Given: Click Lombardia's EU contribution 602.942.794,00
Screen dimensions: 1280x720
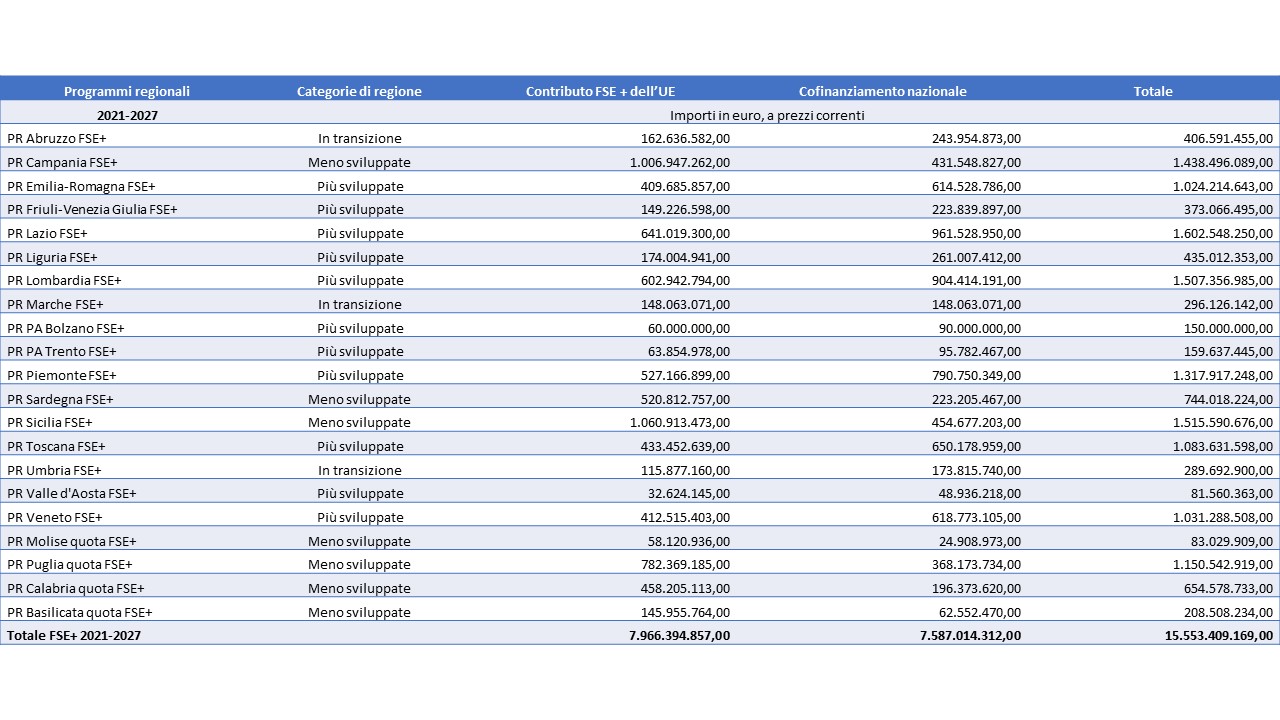Looking at the screenshot, I should [x=685, y=280].
